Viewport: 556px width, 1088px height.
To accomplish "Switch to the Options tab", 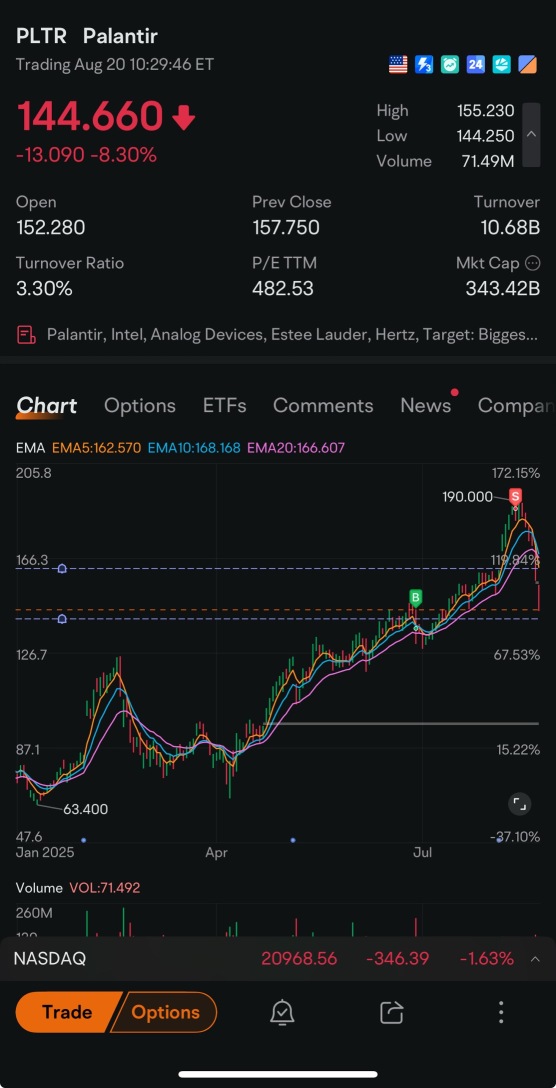I will click(x=140, y=405).
